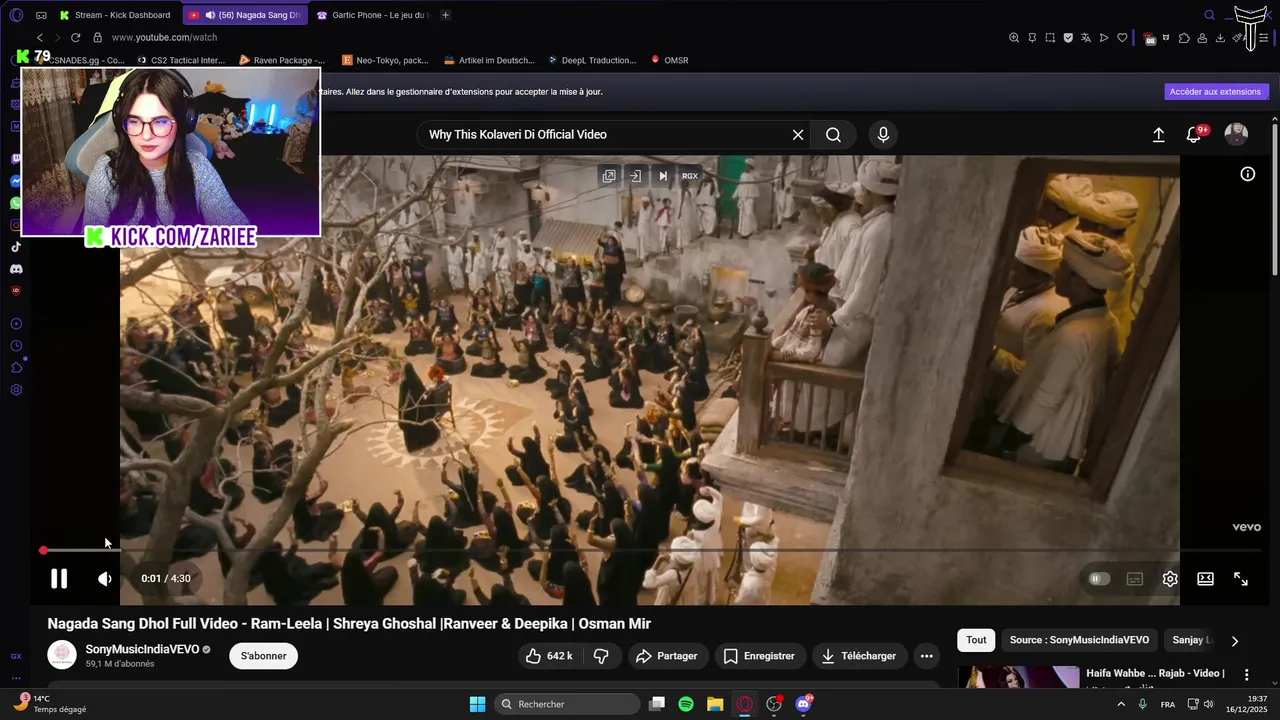Subscribe with the S'abonner button

point(264,656)
